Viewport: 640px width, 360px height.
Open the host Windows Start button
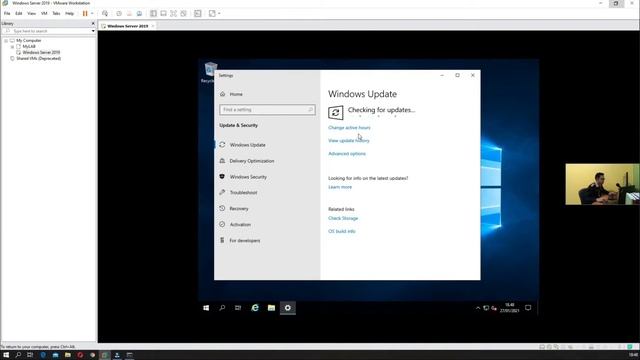tap(6, 355)
